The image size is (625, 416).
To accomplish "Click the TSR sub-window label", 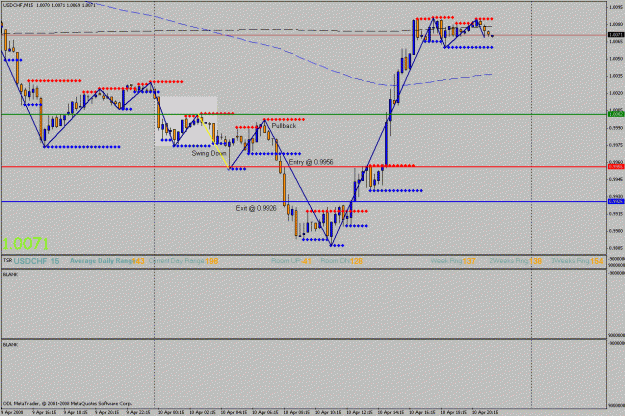I will pos(7,260).
